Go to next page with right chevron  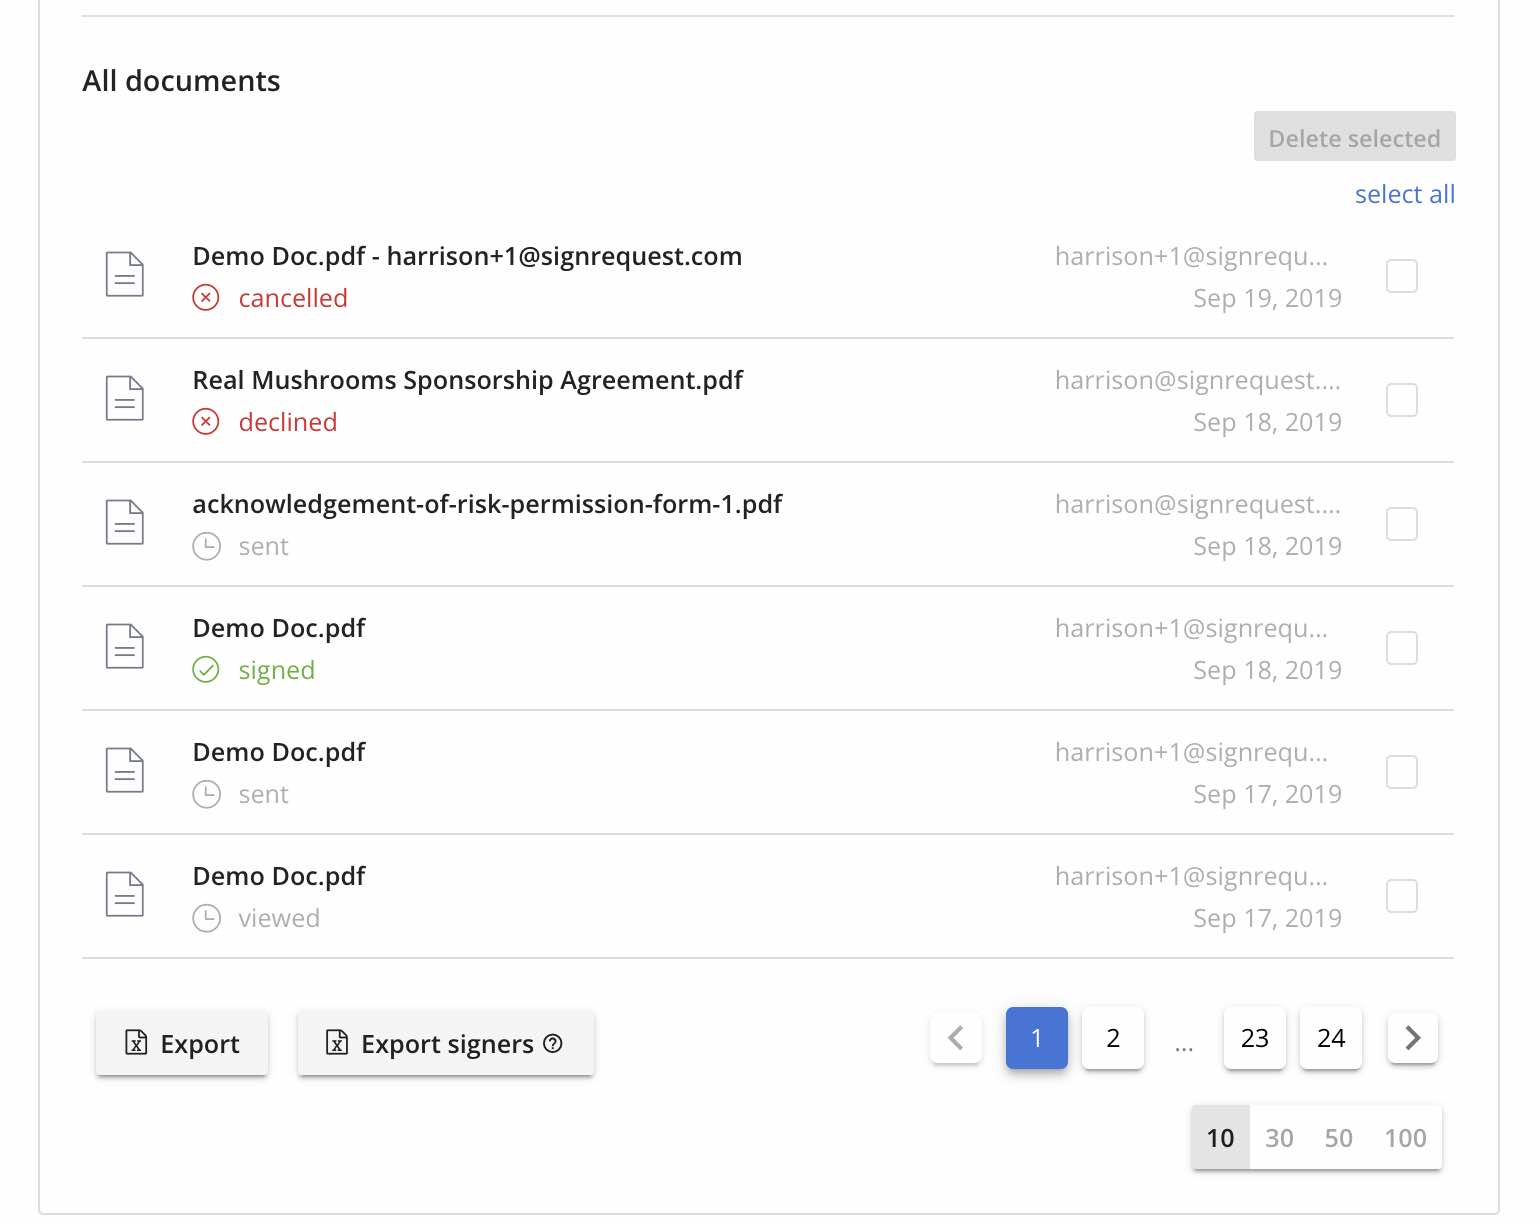(x=1413, y=1038)
